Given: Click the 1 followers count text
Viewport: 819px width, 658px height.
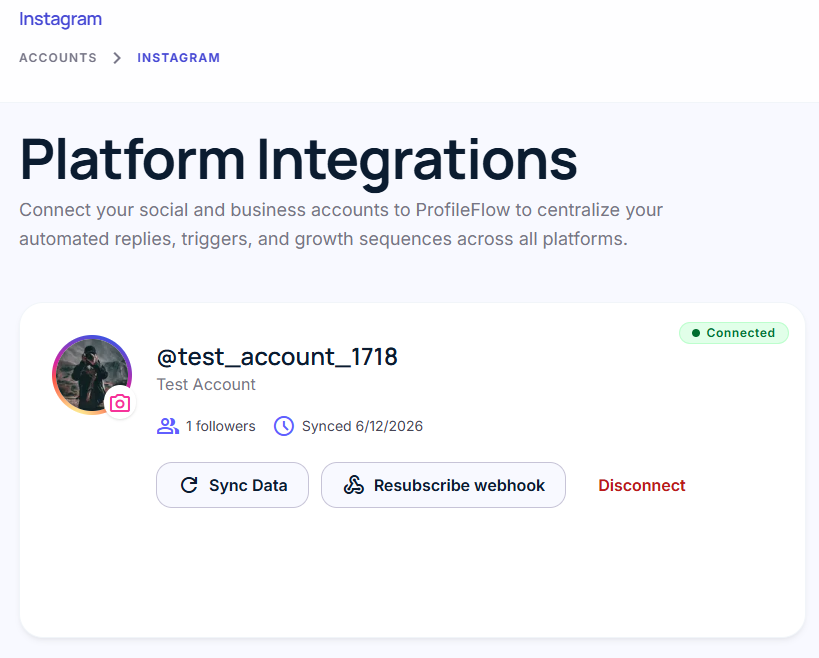Looking at the screenshot, I should pyautogui.click(x=221, y=426).
